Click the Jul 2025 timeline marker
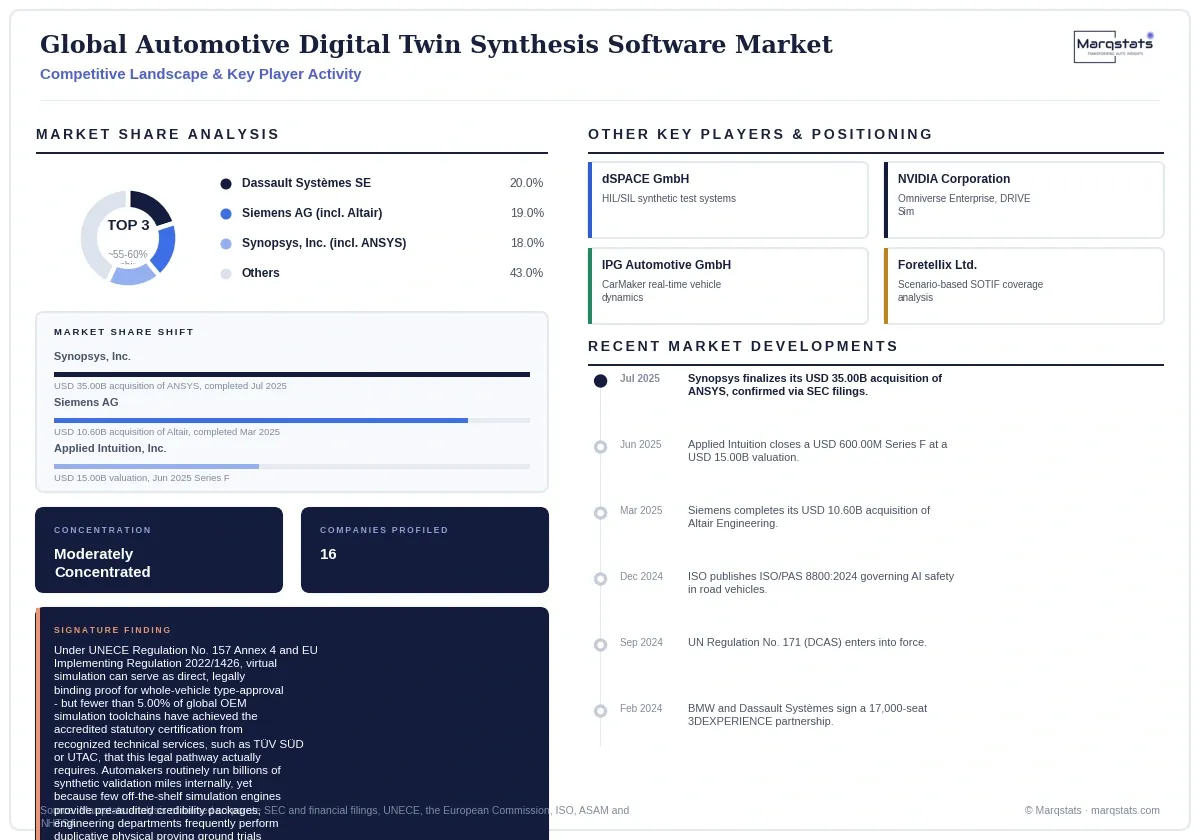Screen dimensions: 1200x840 (600, 381)
